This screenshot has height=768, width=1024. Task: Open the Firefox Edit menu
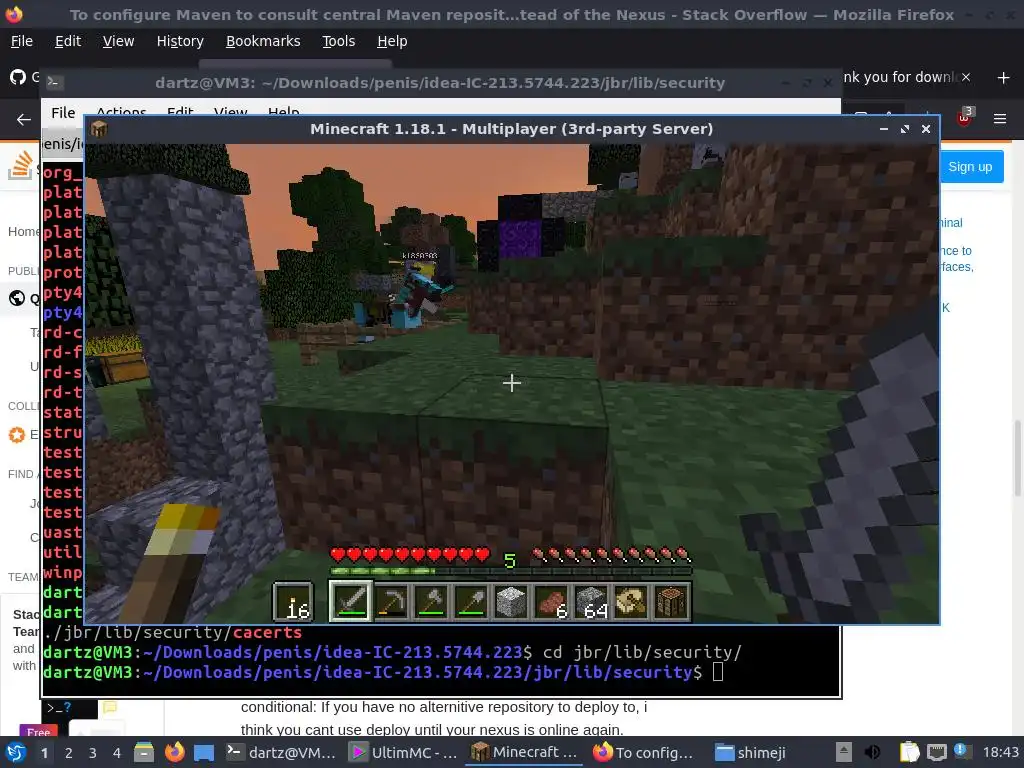[68, 41]
